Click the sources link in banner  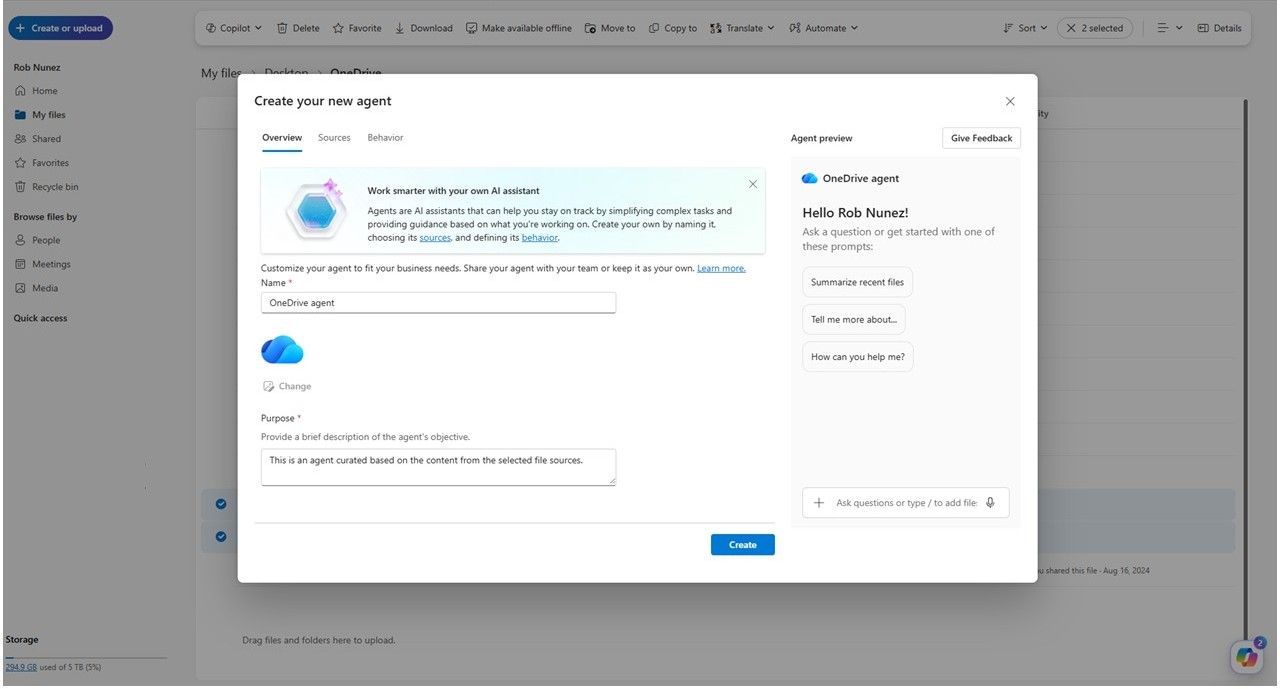point(435,238)
